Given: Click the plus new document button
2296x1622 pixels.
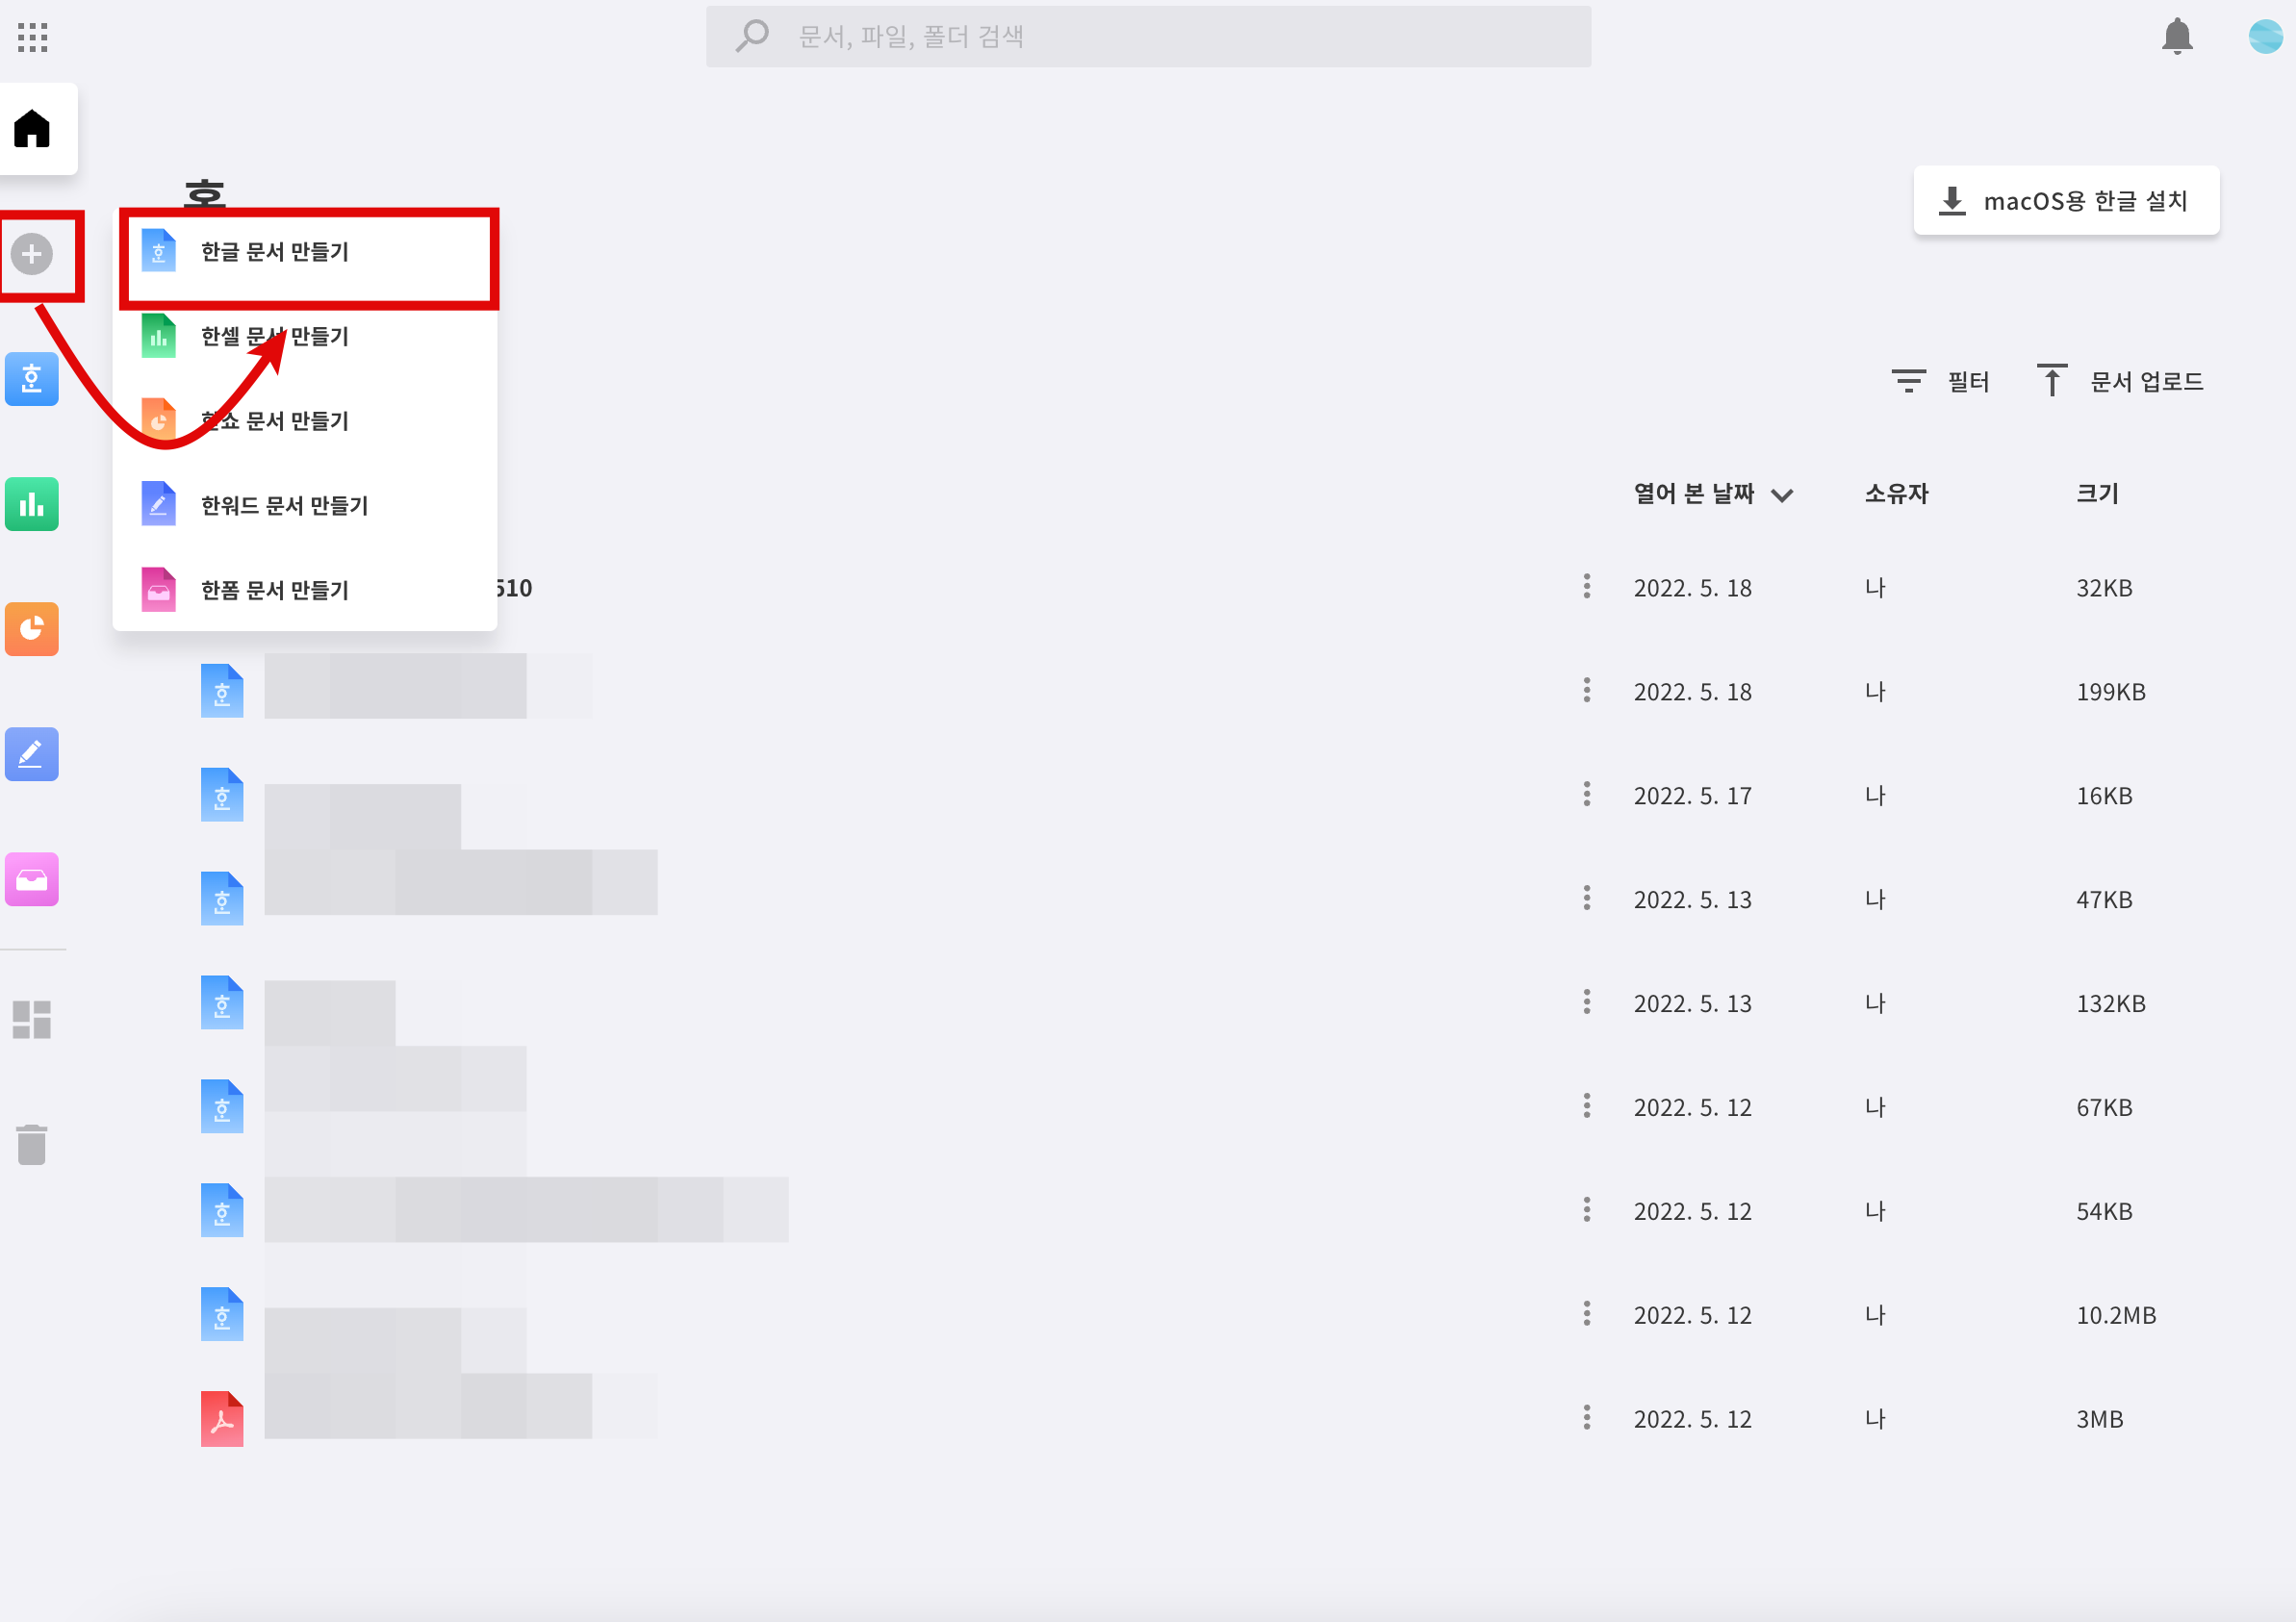Looking at the screenshot, I should point(32,254).
